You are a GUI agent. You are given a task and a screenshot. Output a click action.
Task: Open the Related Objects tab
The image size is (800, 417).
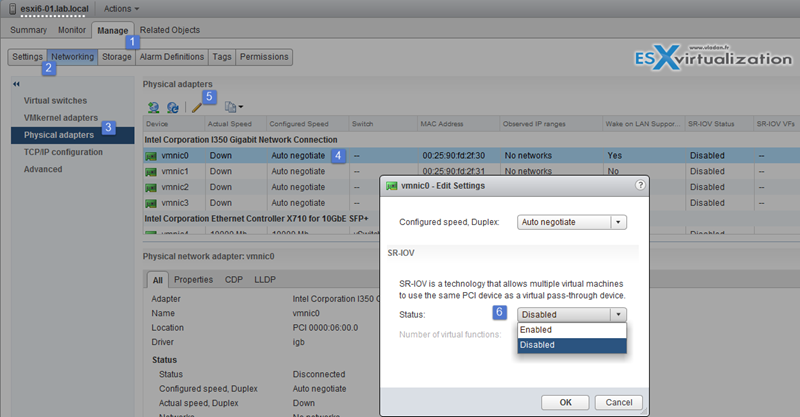[x=170, y=30]
